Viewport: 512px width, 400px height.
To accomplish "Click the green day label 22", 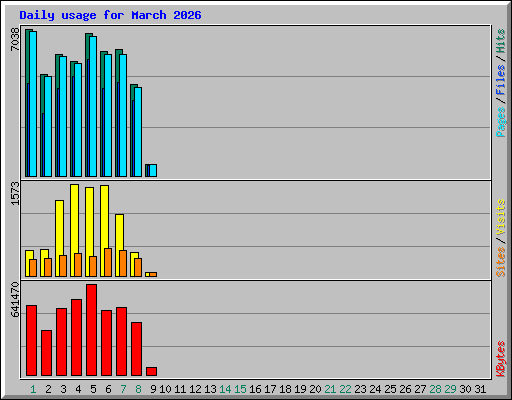I will (345, 389).
